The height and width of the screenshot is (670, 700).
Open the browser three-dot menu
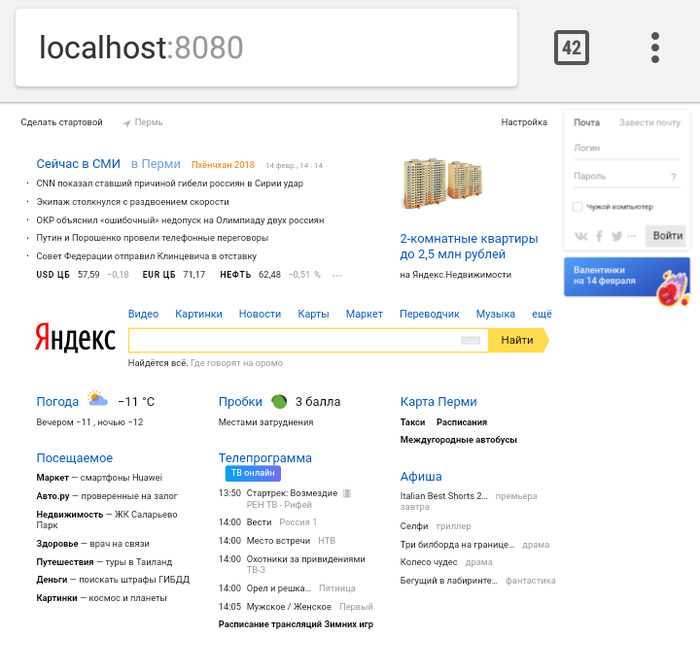tap(655, 48)
